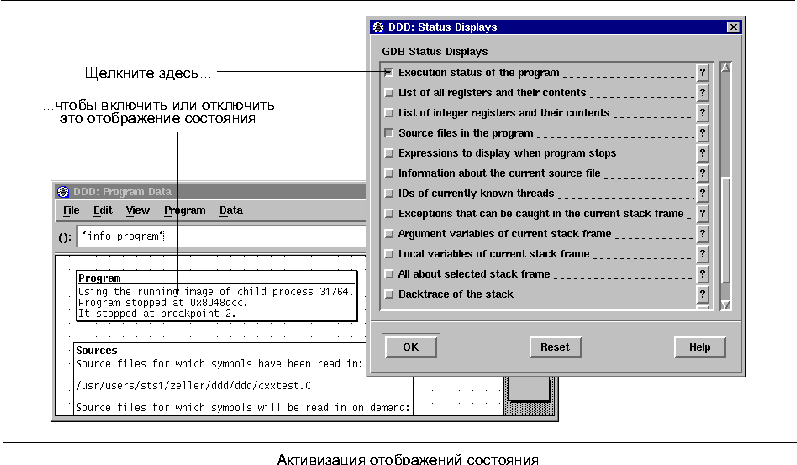
Task: Open Program menu in Program Data window
Action: 185,210
